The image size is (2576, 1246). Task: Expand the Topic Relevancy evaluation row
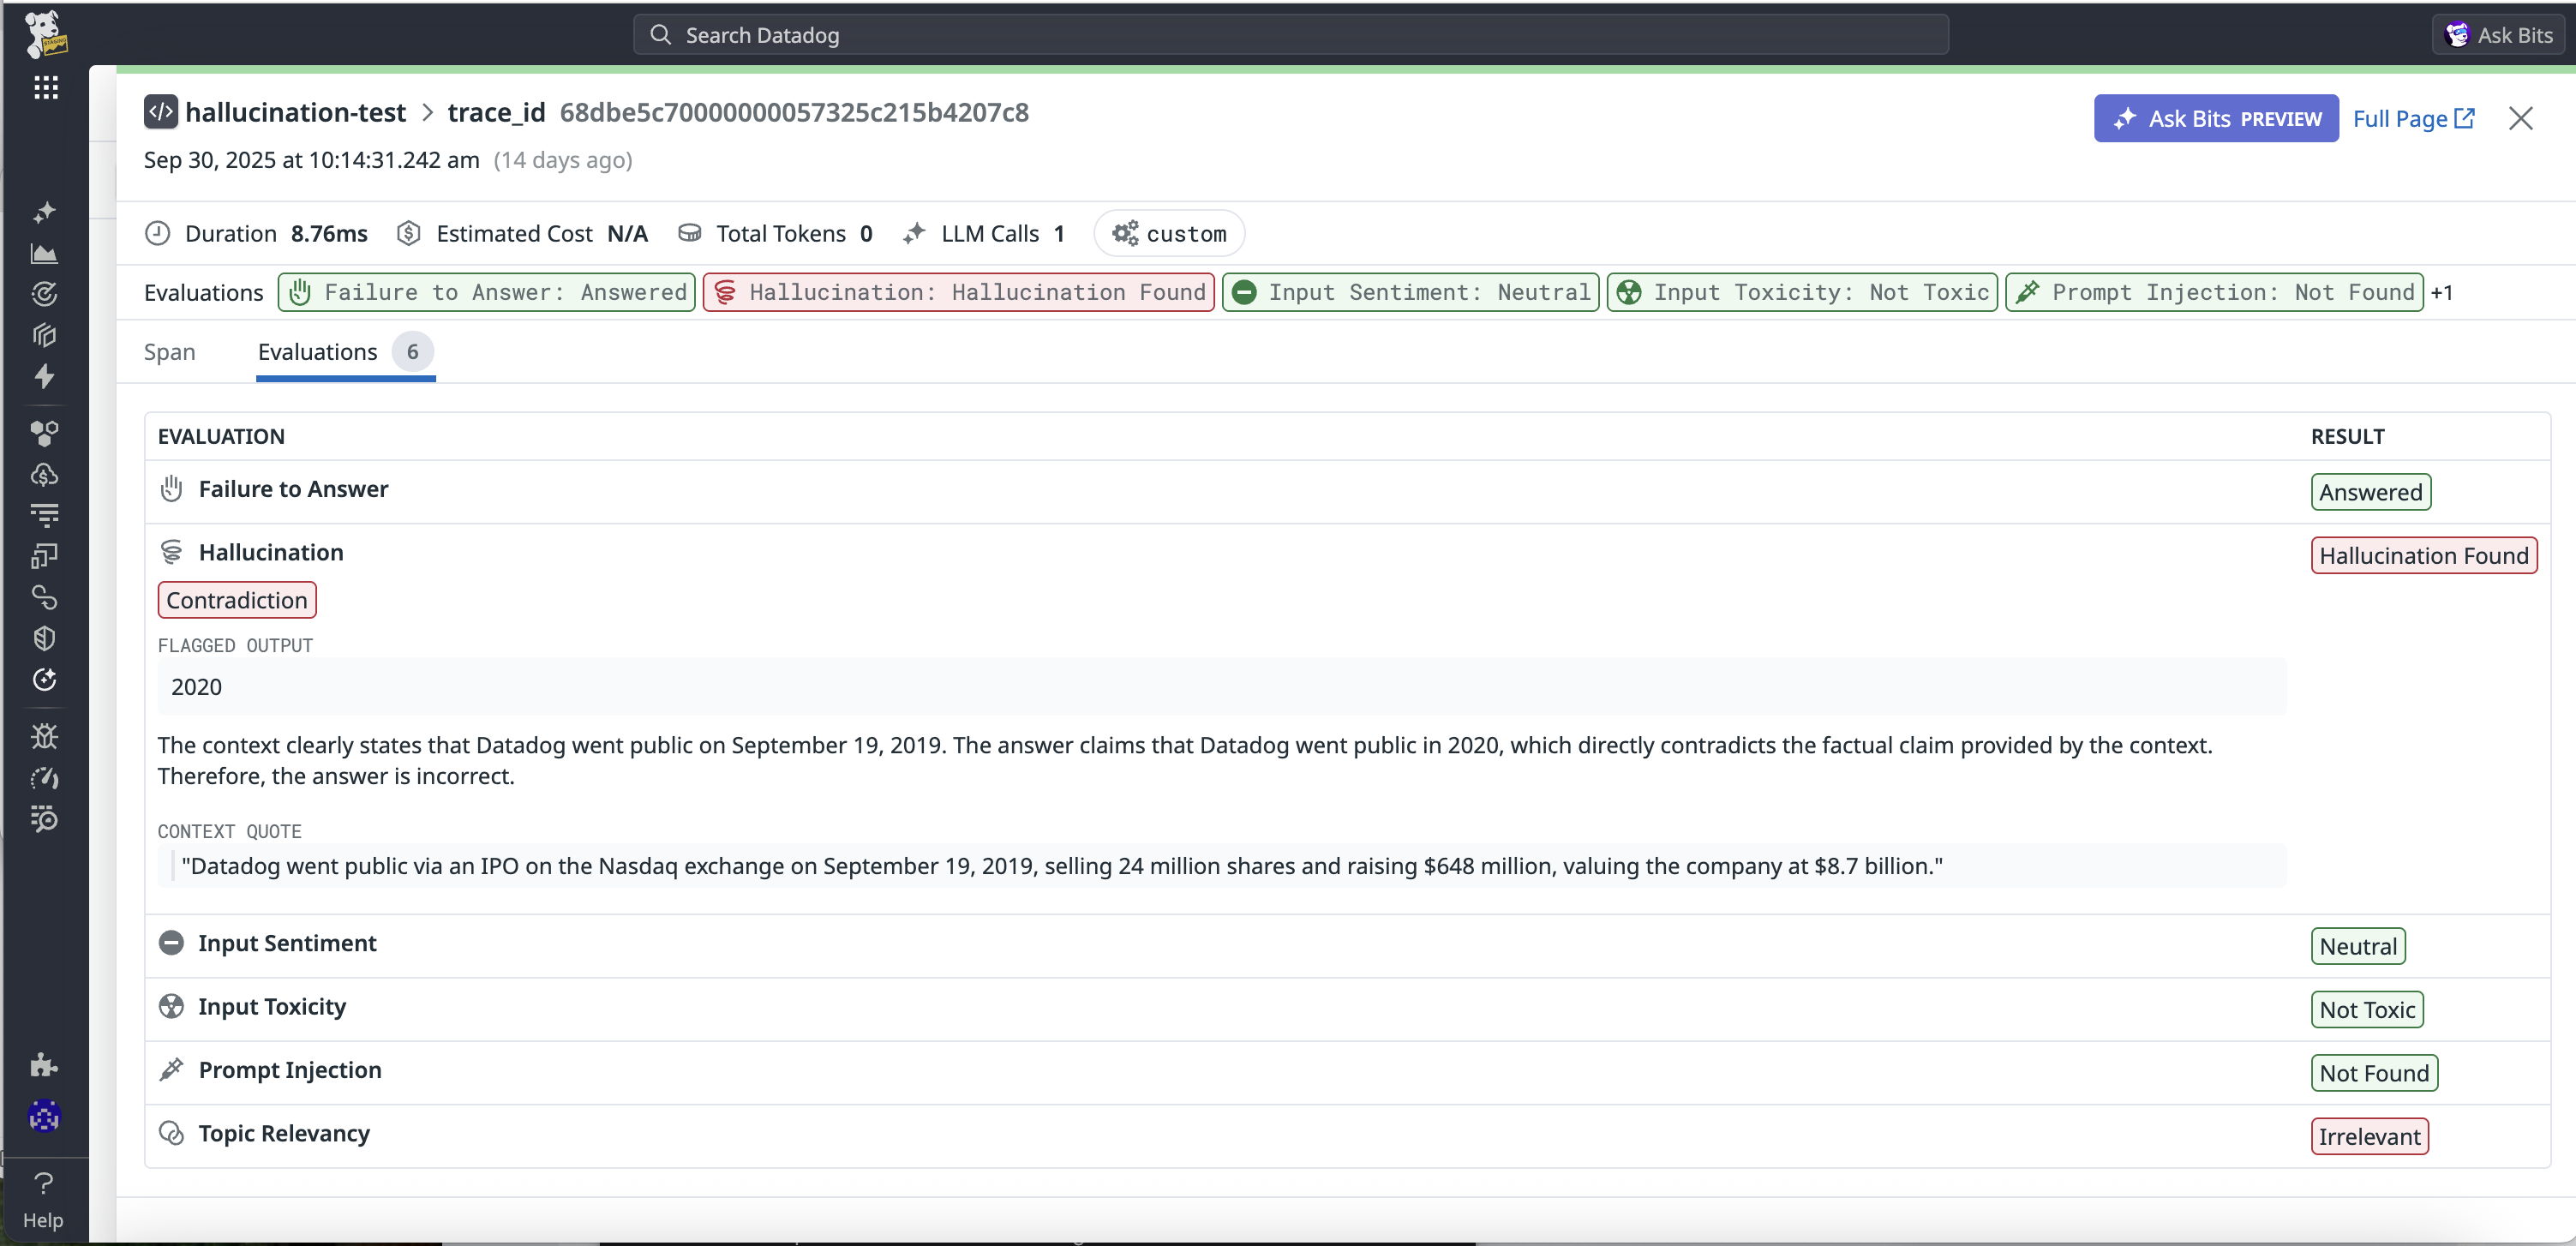284,1133
